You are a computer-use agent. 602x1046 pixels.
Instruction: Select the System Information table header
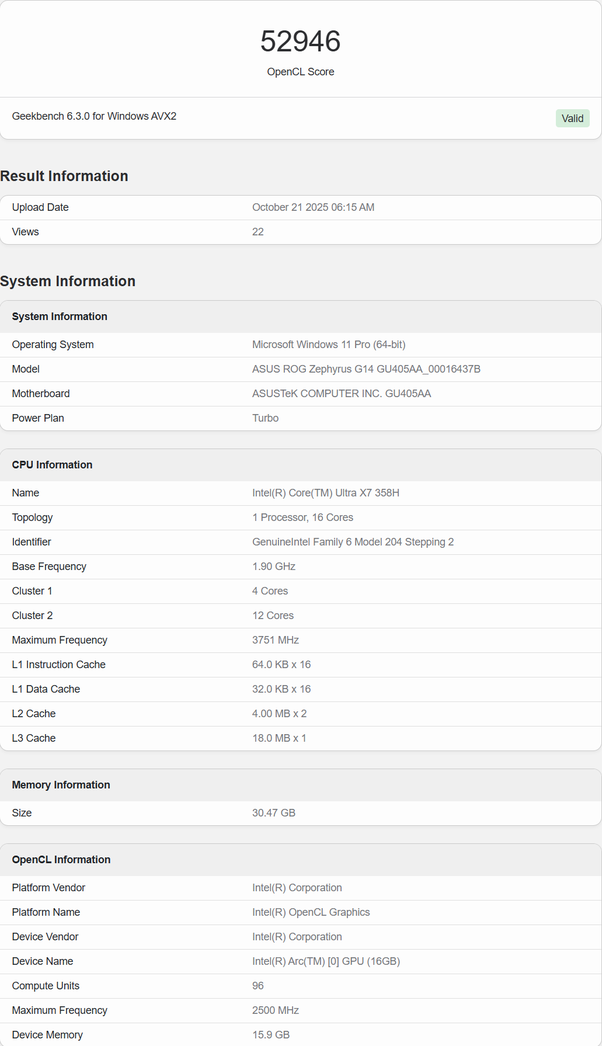[59, 317]
